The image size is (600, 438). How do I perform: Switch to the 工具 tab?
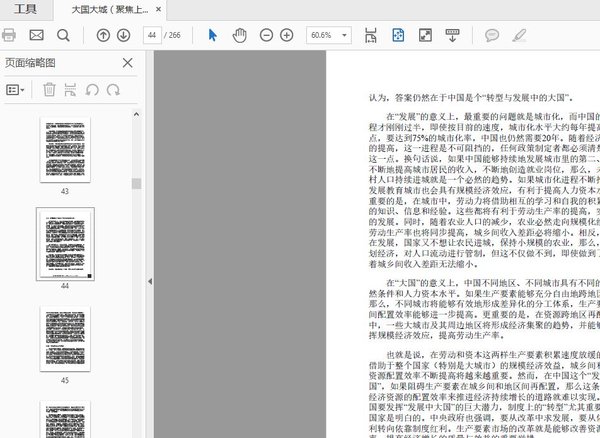[x=25, y=9]
